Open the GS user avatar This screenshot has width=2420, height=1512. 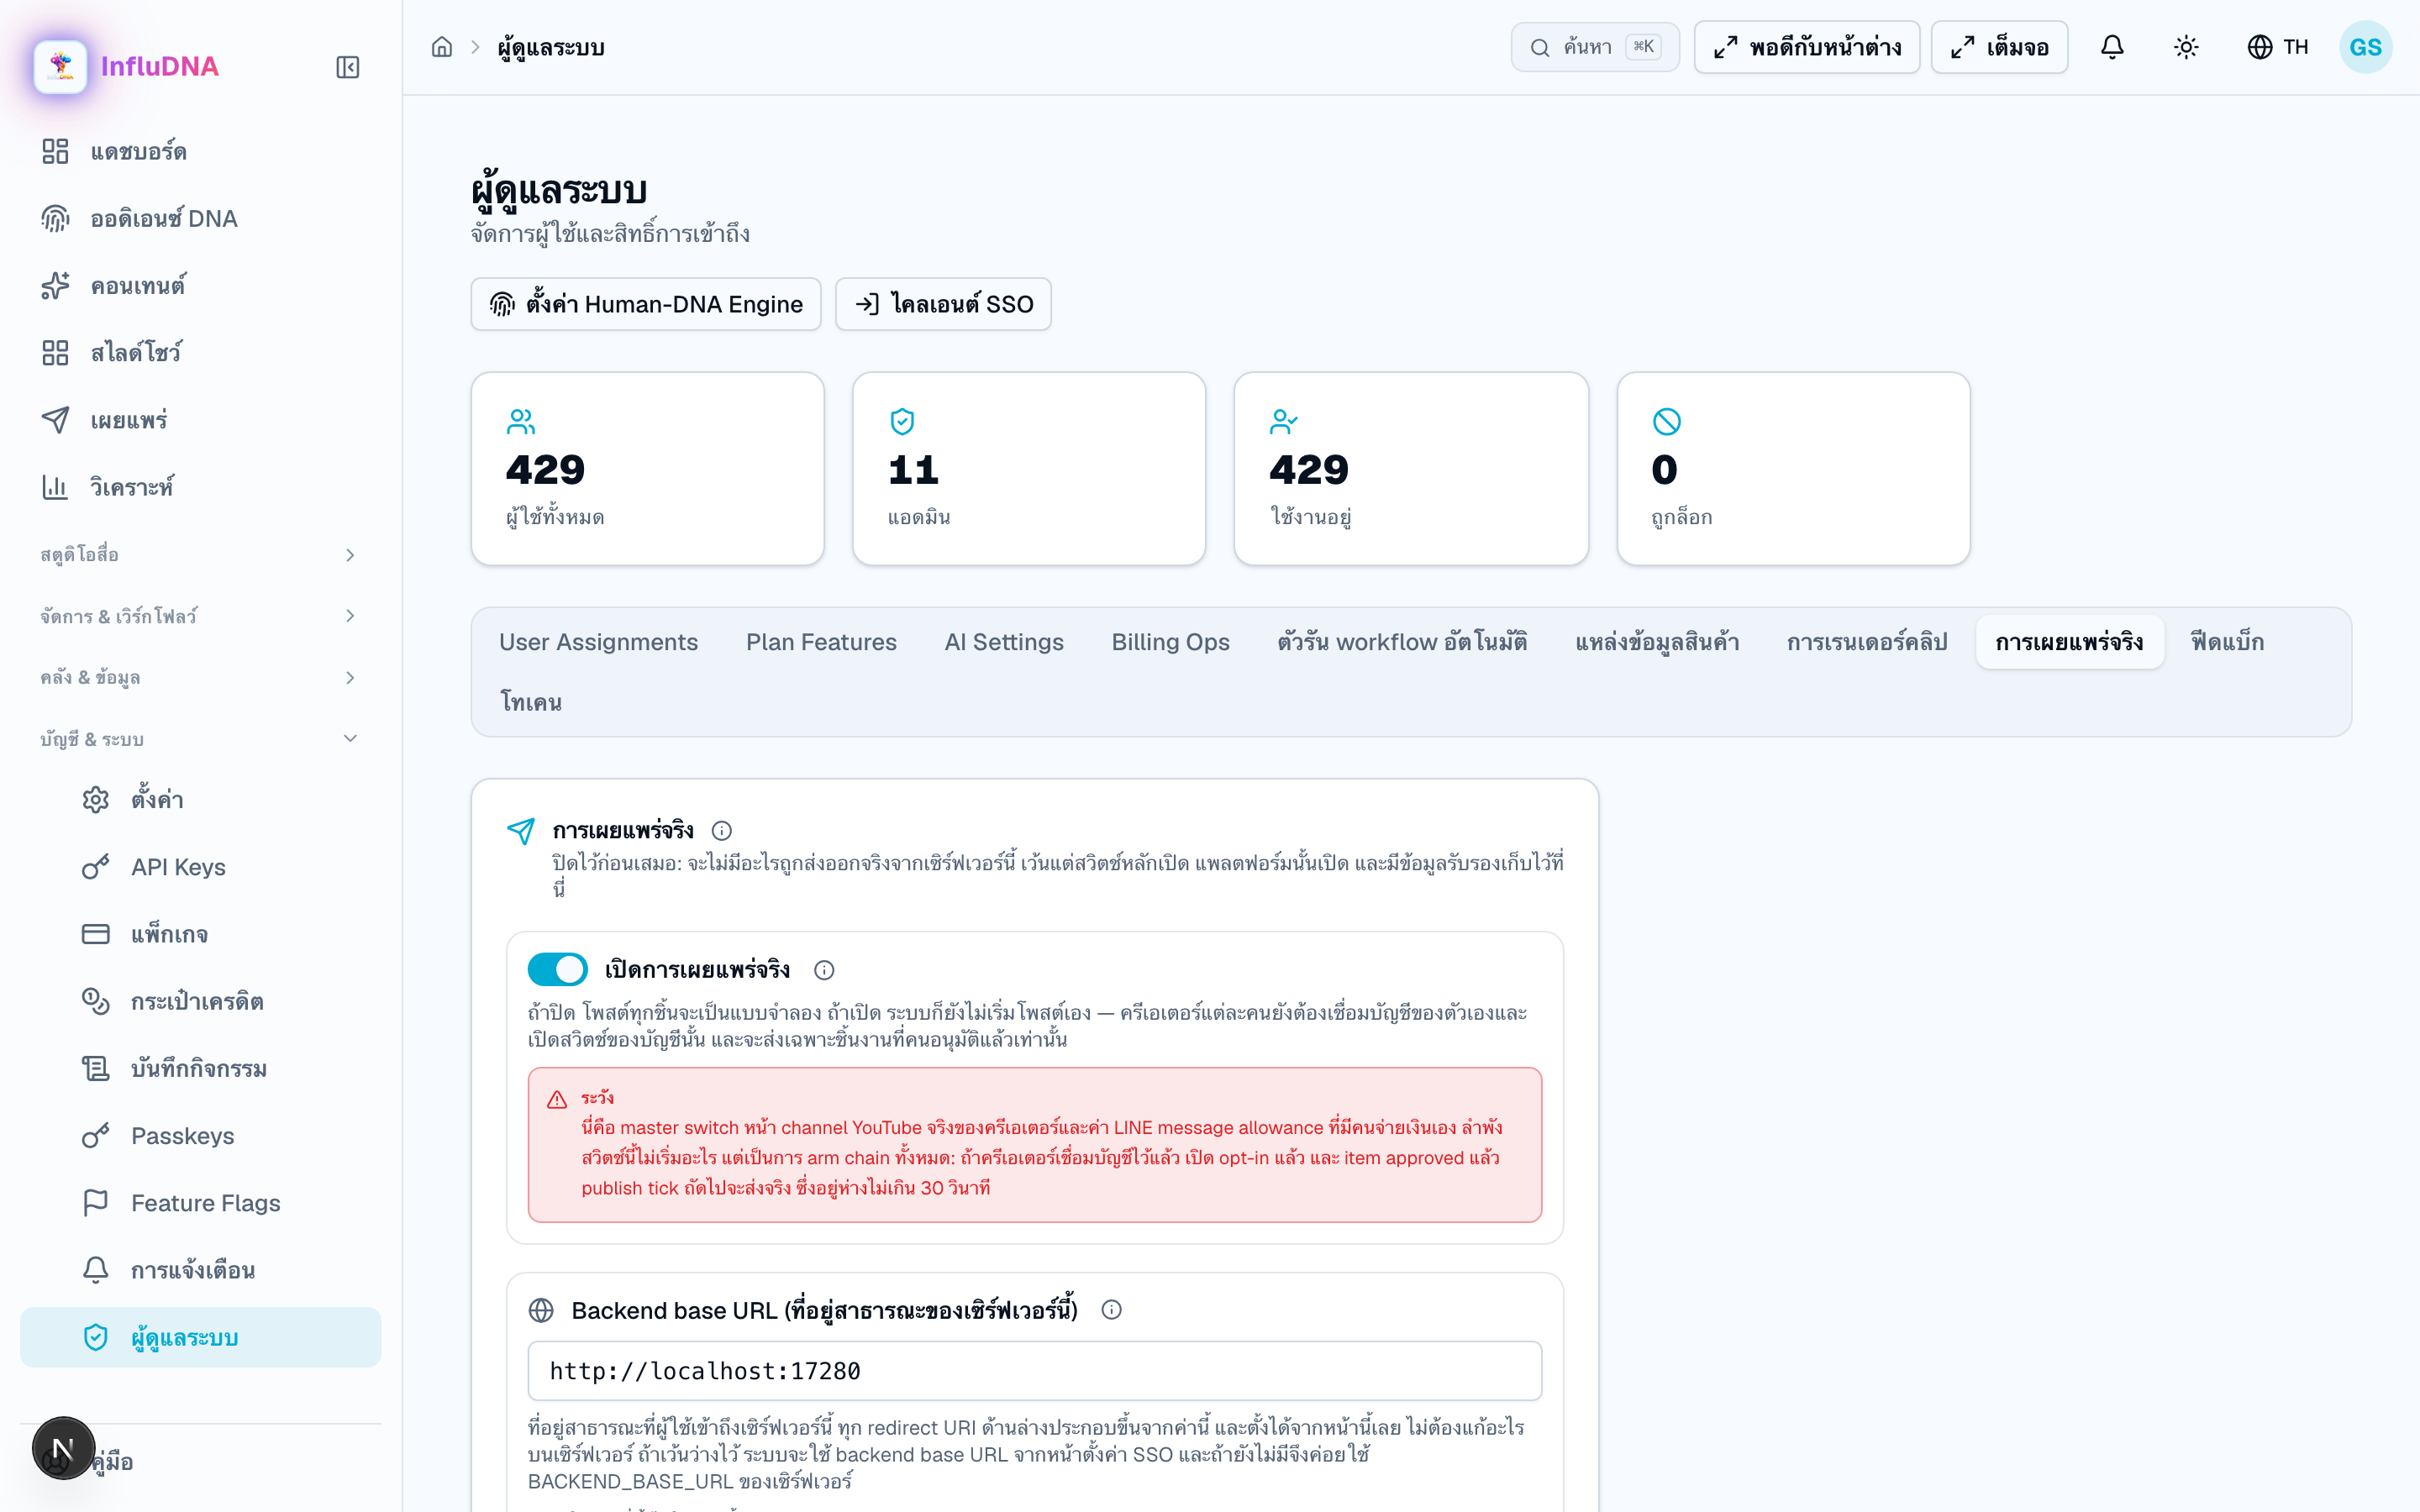tap(2365, 47)
